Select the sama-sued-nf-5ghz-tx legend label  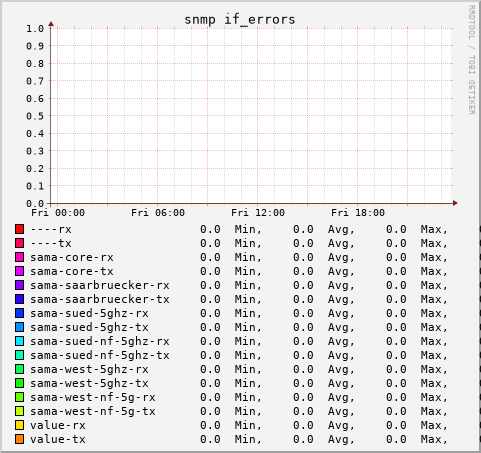(100, 356)
